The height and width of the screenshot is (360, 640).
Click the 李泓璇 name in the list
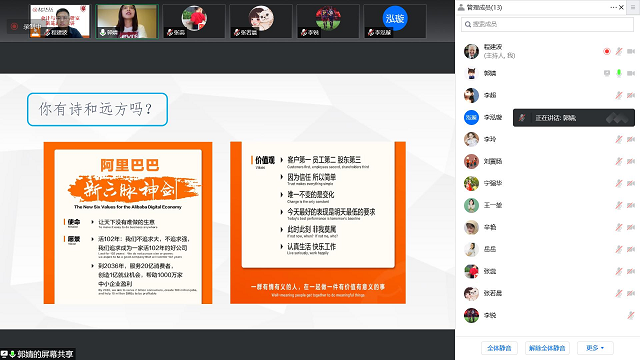click(493, 118)
